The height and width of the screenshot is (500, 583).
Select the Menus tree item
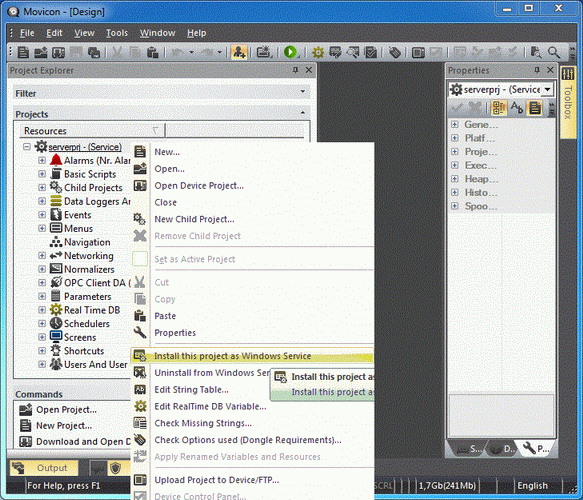(78, 228)
